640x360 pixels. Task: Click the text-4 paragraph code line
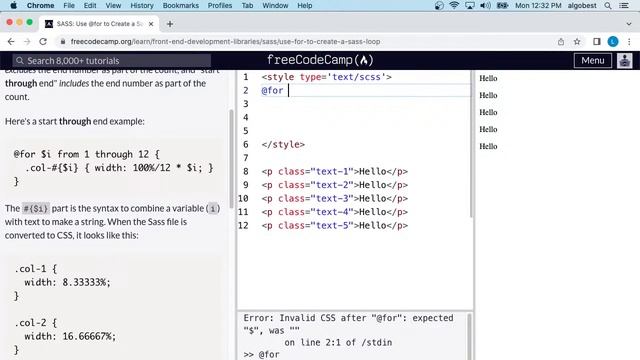coord(334,212)
